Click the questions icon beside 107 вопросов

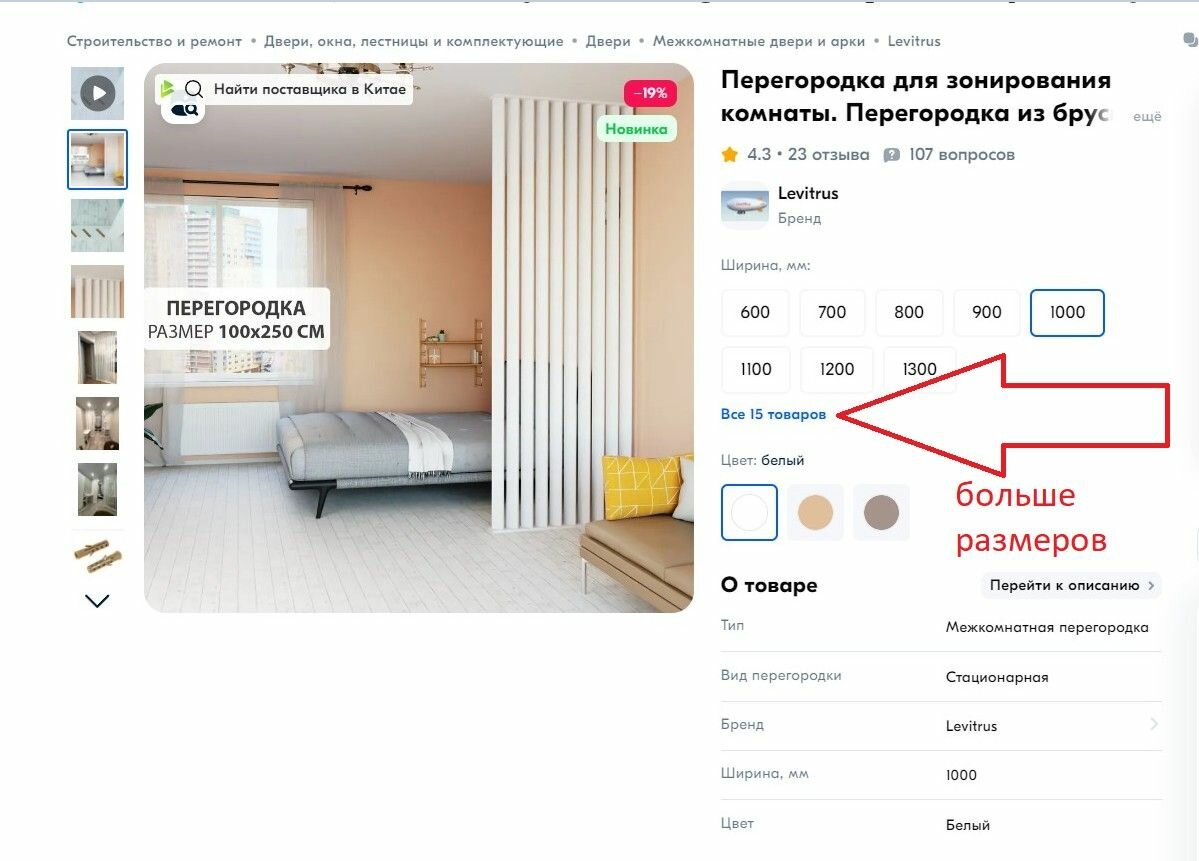click(891, 155)
